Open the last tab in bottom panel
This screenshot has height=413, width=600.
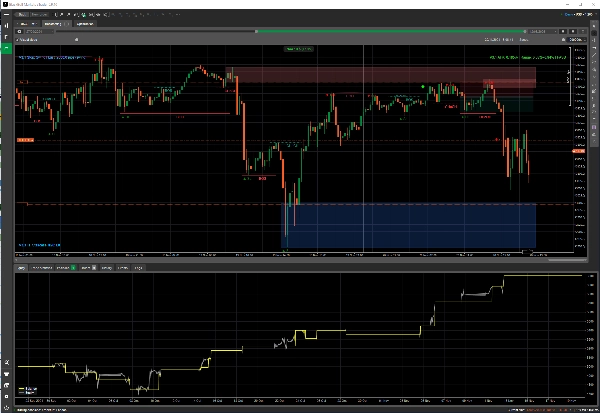[x=139, y=268]
